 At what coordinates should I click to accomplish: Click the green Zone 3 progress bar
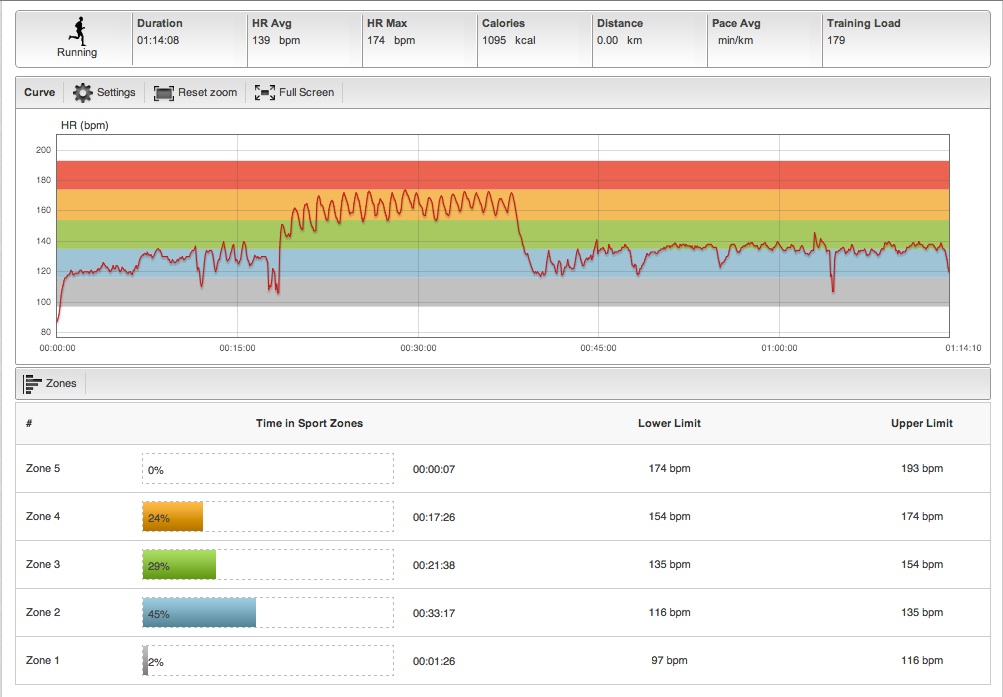click(179, 565)
